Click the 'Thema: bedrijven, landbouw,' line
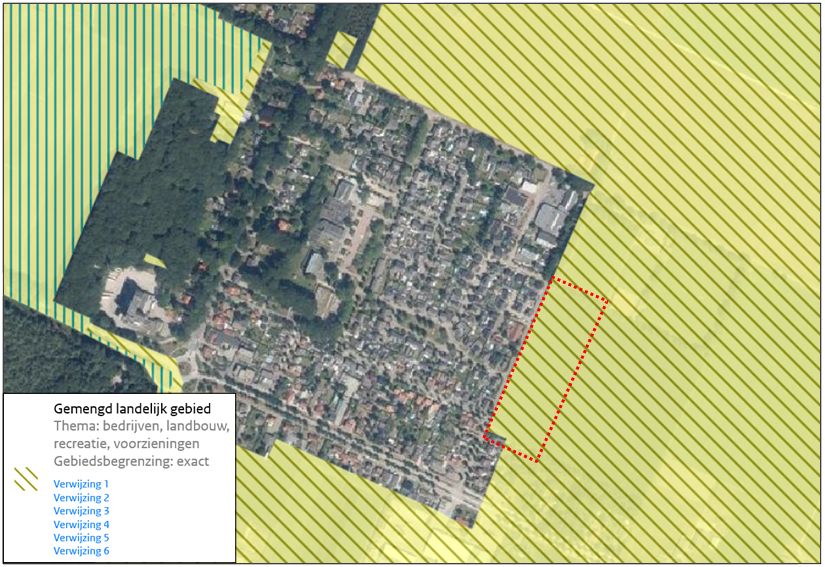 [x=142, y=426]
